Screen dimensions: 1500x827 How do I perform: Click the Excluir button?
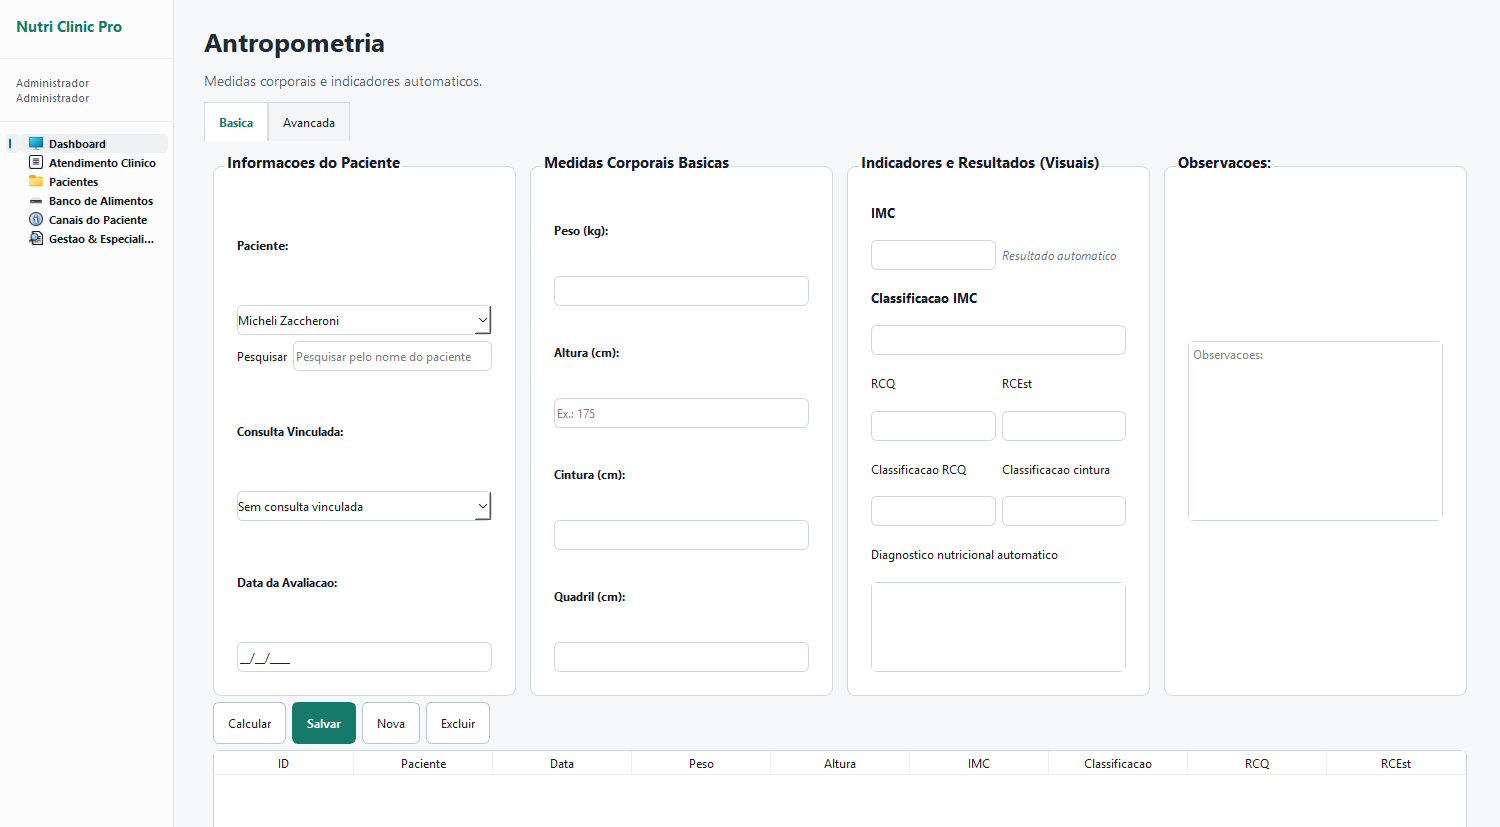458,723
